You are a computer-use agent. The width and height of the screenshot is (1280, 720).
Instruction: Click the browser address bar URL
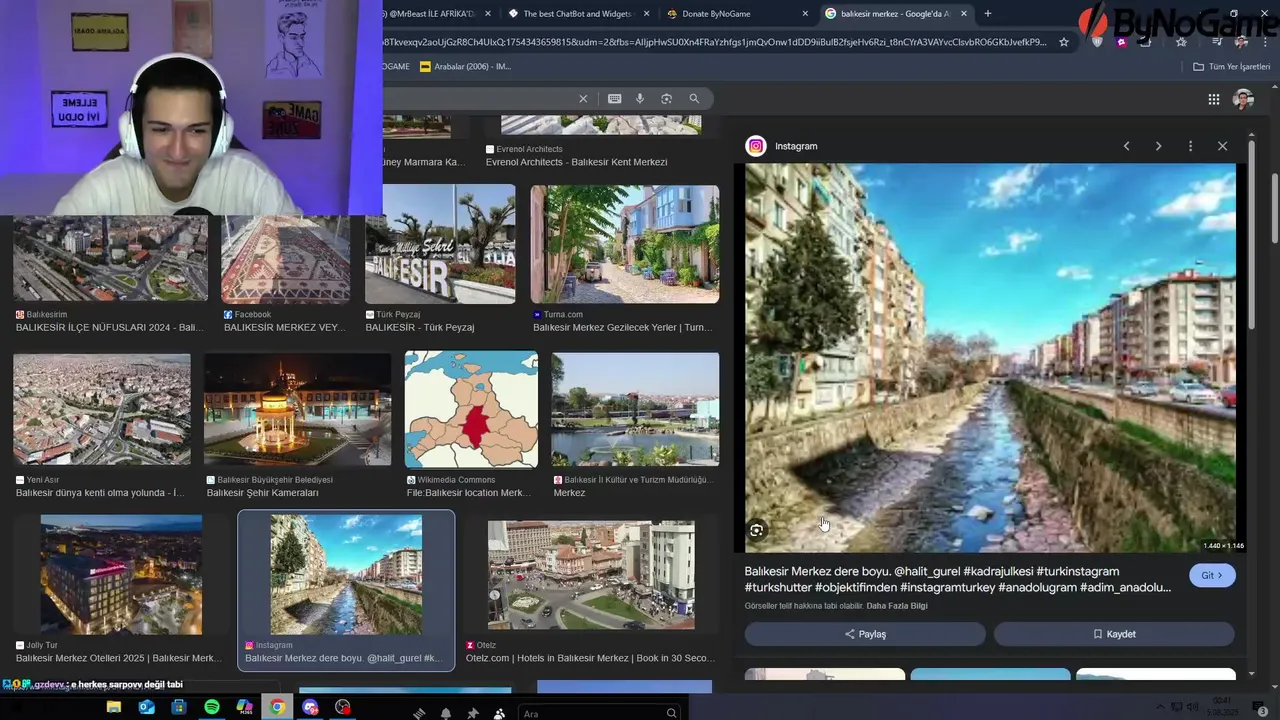pyautogui.click(x=715, y=42)
